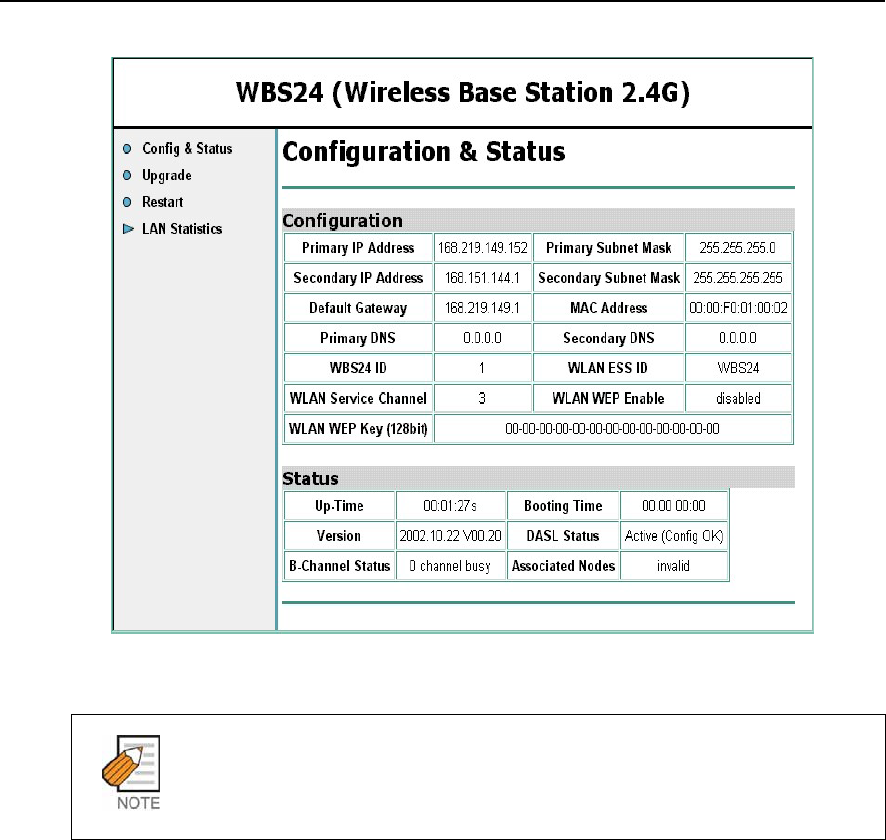Select the Active (Config OK) status value
The width and height of the screenshot is (886, 840).
[x=674, y=536]
